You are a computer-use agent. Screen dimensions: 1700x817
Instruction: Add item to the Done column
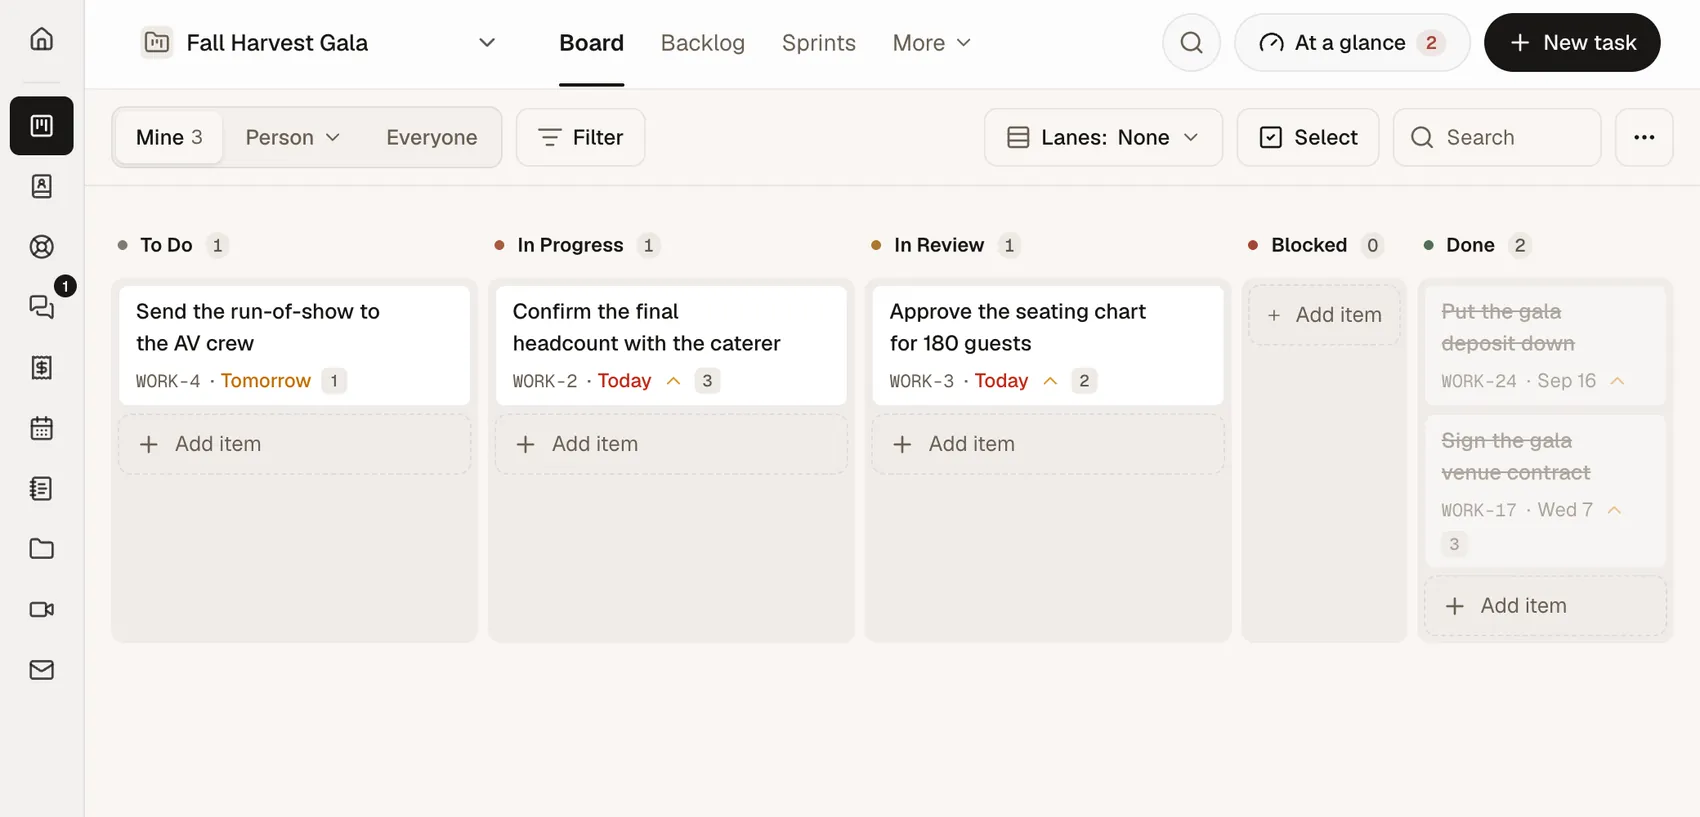(1545, 606)
